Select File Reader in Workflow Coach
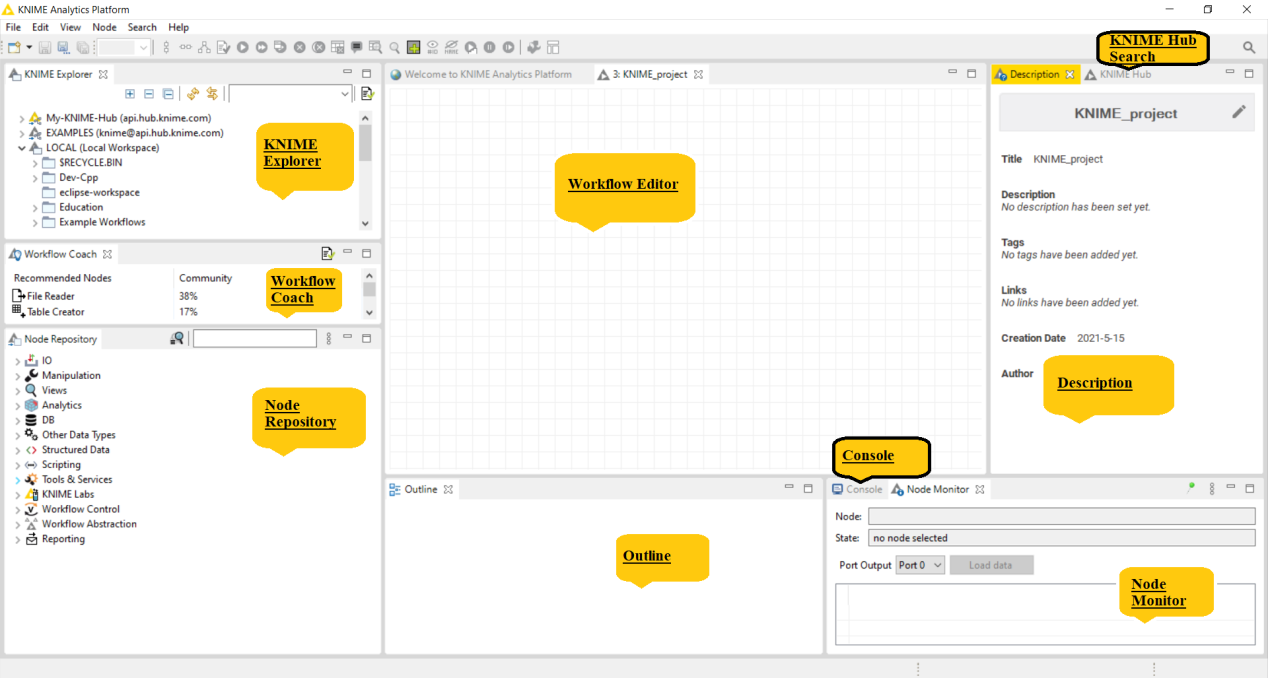1268x678 pixels. coord(50,296)
